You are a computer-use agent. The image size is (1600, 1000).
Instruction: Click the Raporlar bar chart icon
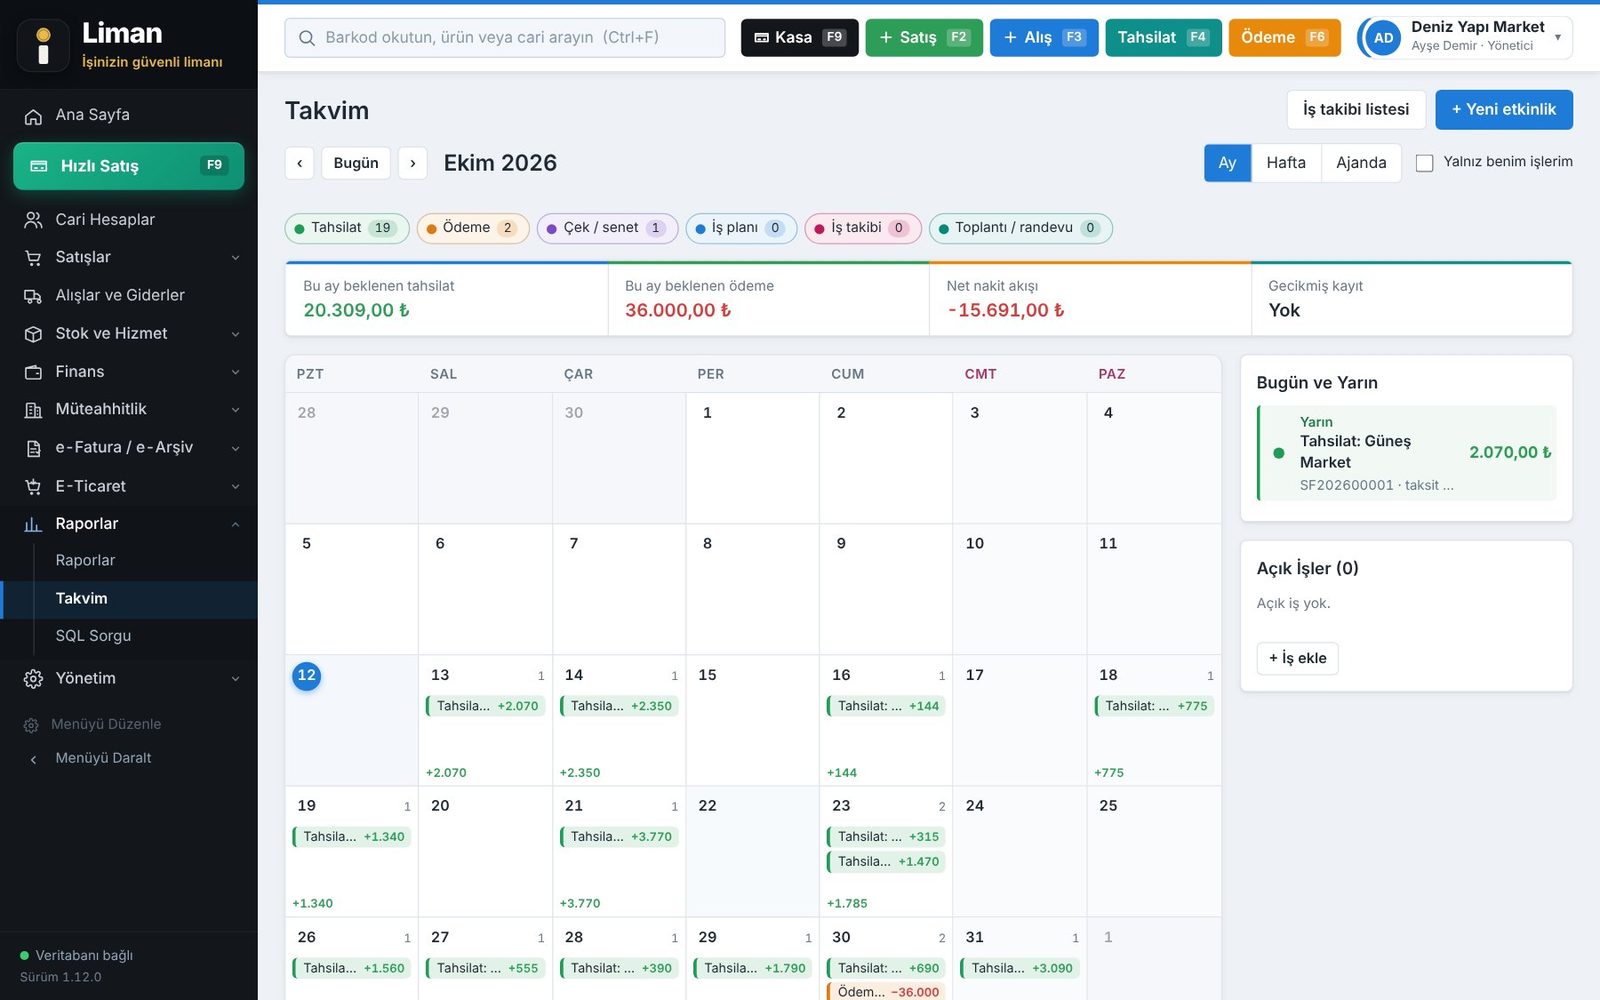[33, 524]
